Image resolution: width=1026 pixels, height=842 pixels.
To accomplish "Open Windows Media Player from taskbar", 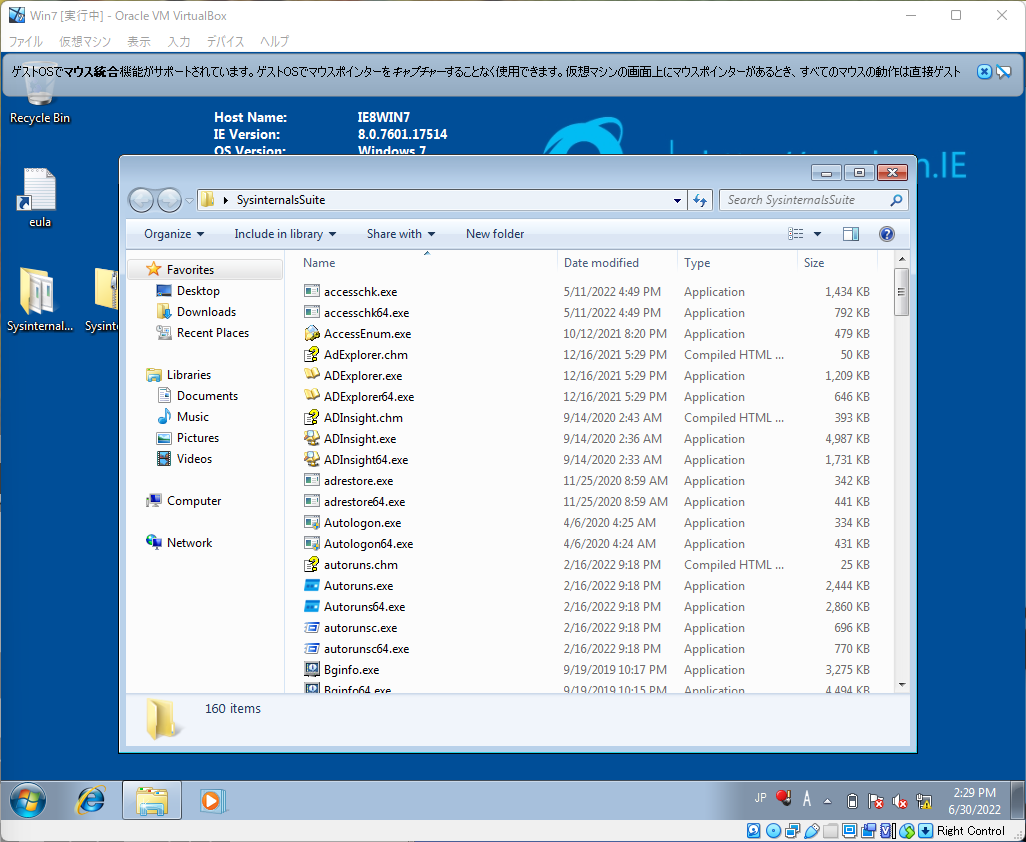I will click(x=211, y=799).
